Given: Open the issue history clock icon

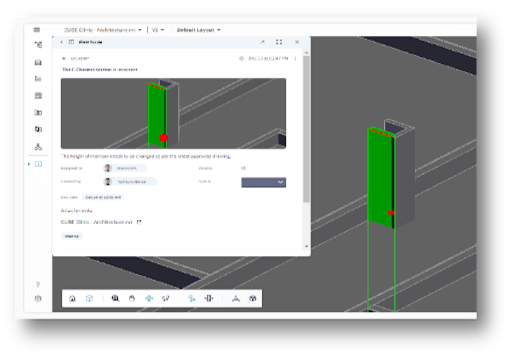Looking at the screenshot, I should tap(242, 58).
